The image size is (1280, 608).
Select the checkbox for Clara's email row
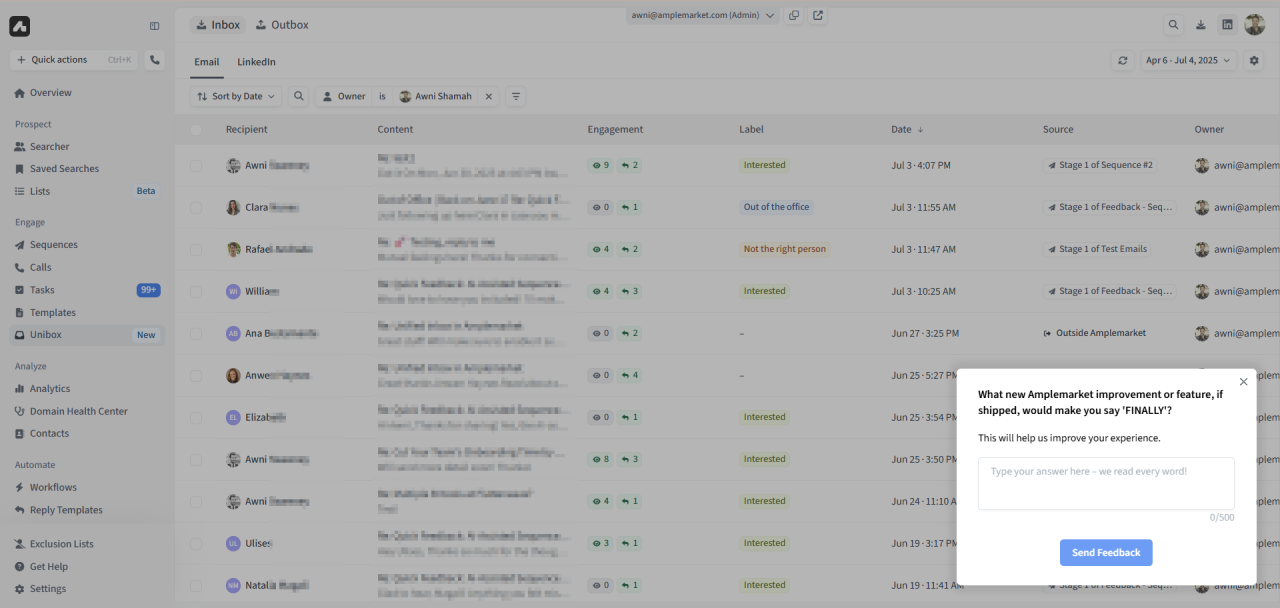(x=196, y=207)
